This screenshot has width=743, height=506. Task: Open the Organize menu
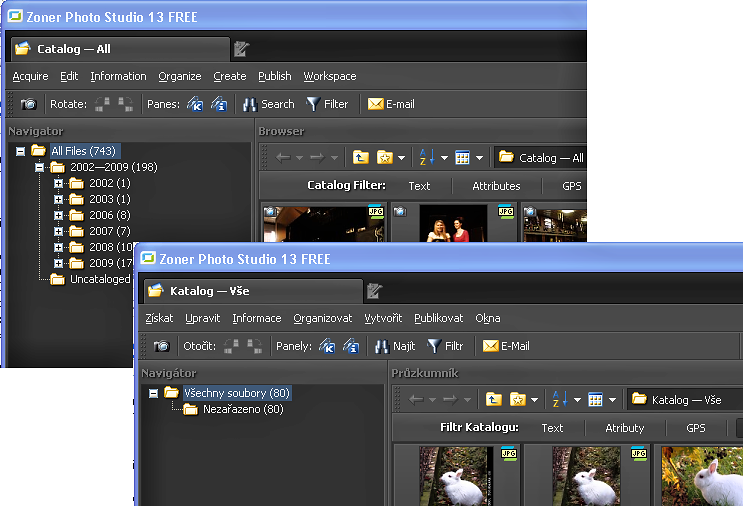tap(180, 76)
